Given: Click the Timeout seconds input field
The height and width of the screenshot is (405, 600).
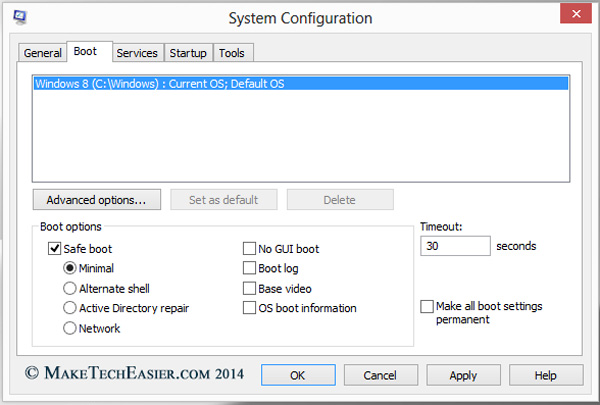Looking at the screenshot, I should tap(455, 246).
